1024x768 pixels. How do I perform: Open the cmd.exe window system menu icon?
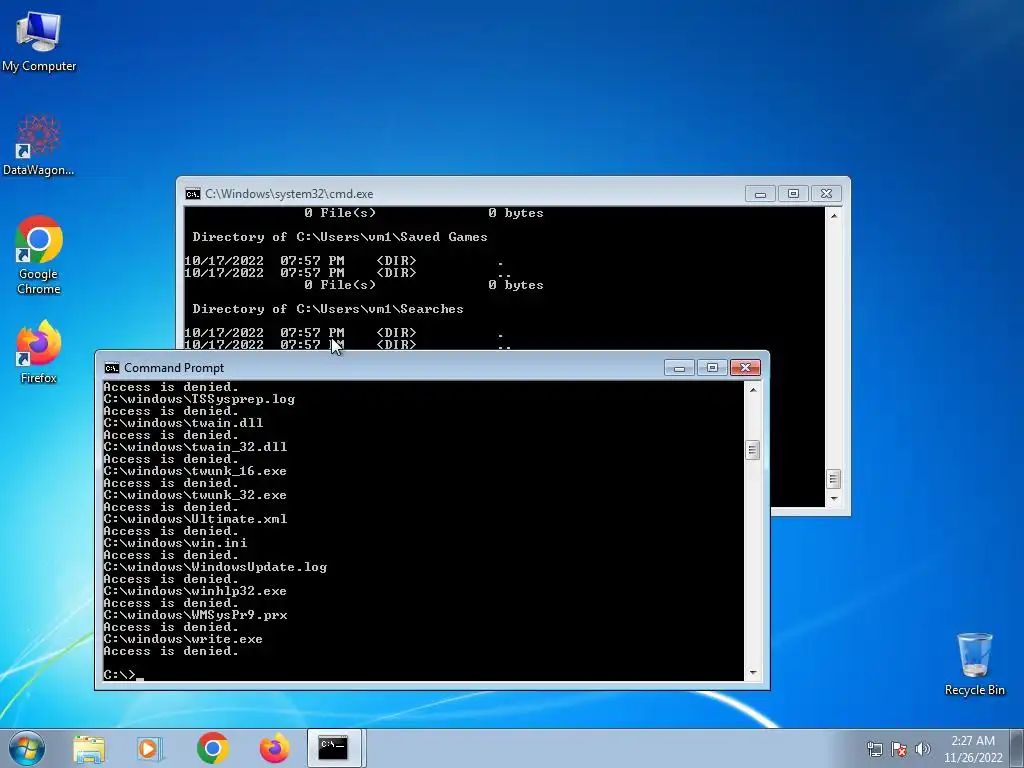(x=193, y=194)
